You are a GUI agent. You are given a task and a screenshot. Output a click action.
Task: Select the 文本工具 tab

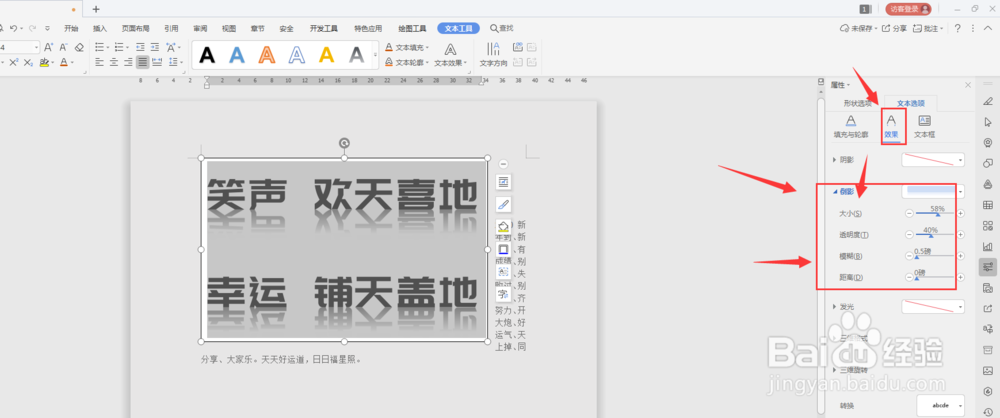click(459, 28)
